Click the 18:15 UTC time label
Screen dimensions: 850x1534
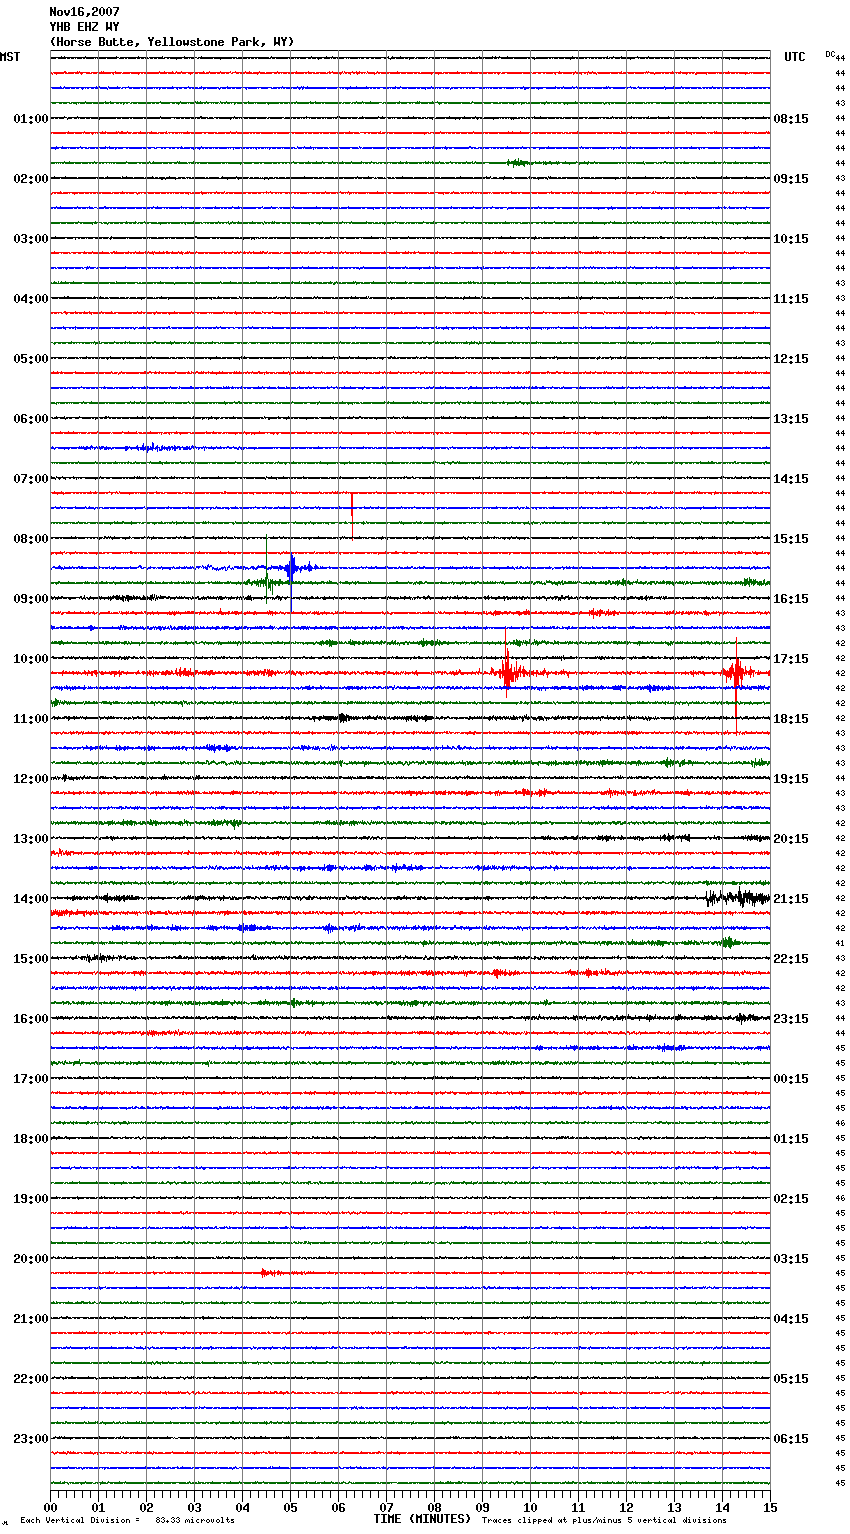pos(791,719)
